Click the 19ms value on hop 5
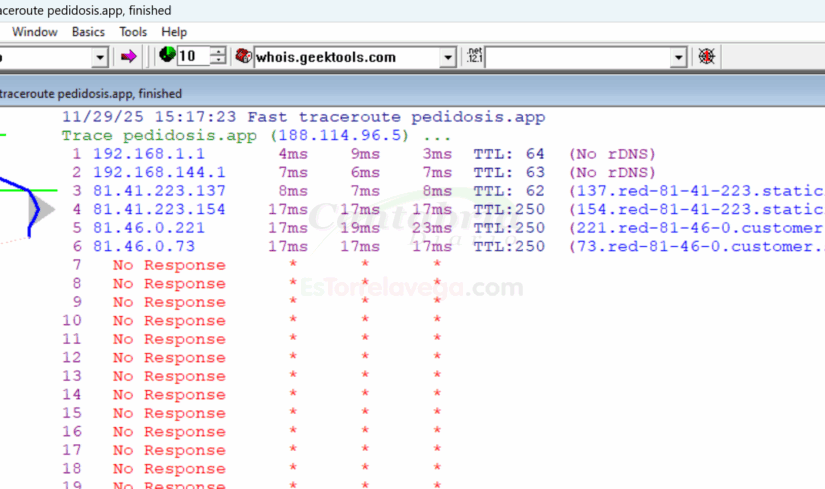Screen dimensions: 825x489 point(360,227)
